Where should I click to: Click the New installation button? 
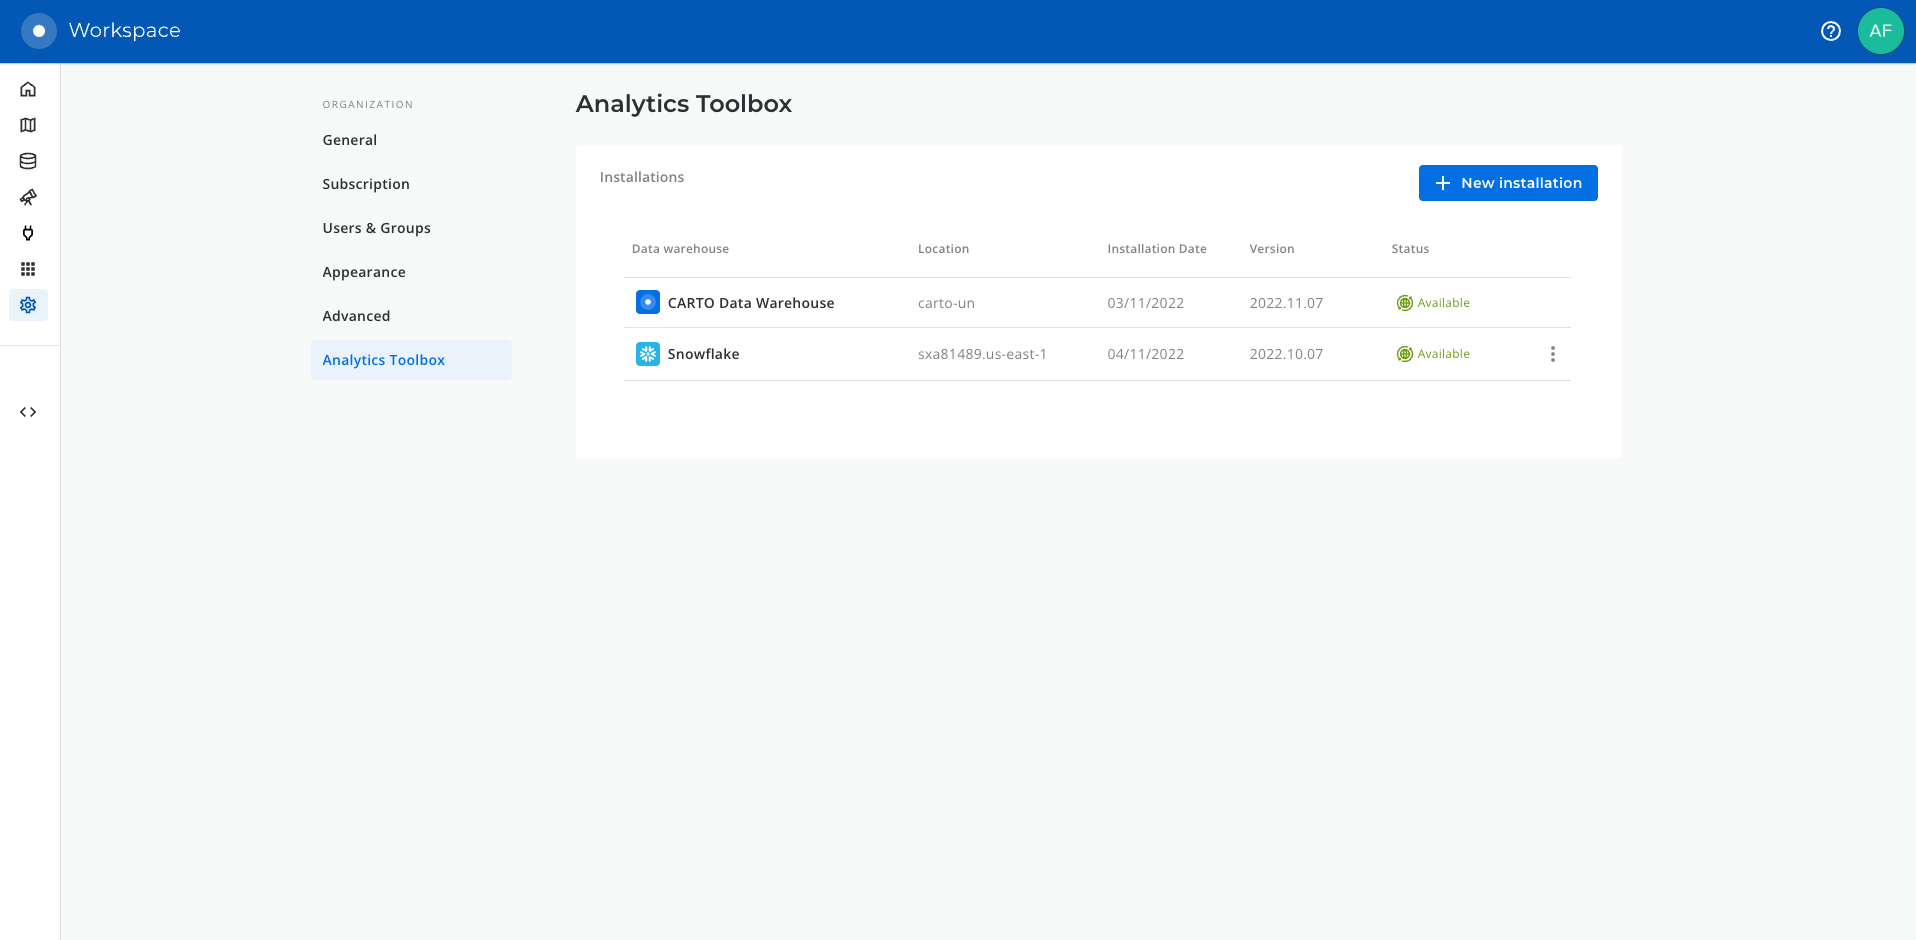point(1507,183)
